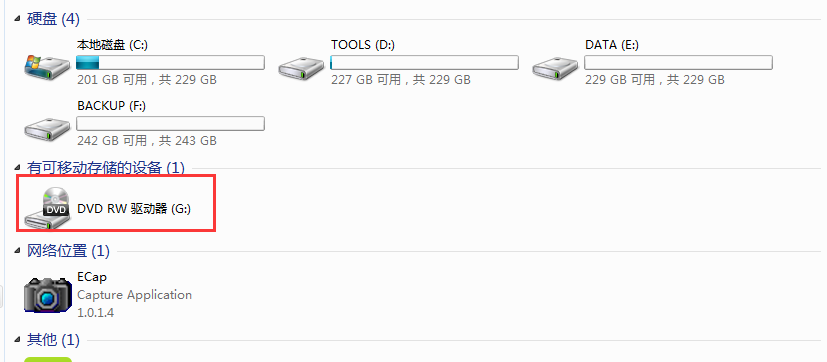
Task: Click the 网络位置 (1) group header text
Action: (x=69, y=251)
